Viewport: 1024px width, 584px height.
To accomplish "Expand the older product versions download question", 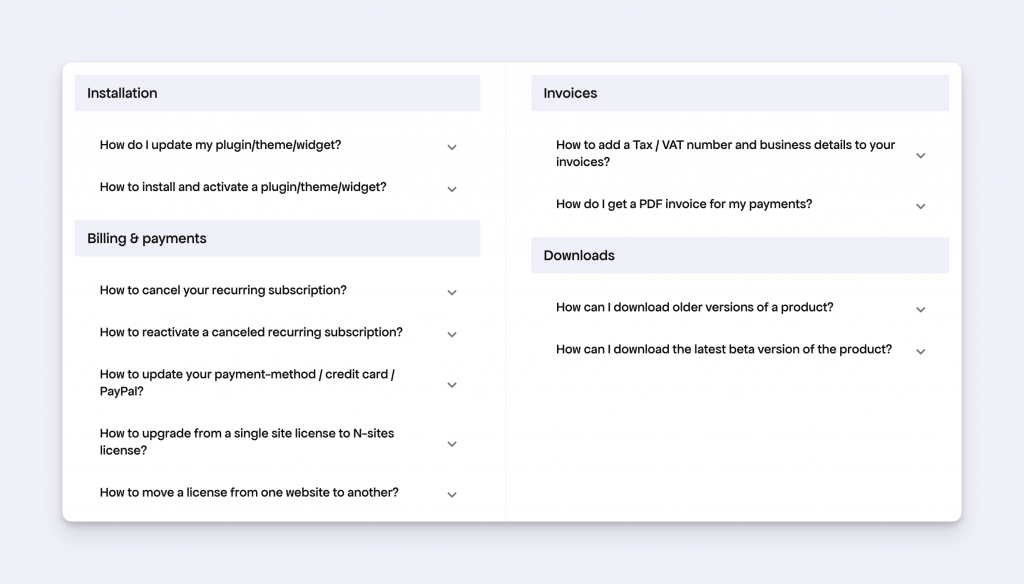I will 920,309.
